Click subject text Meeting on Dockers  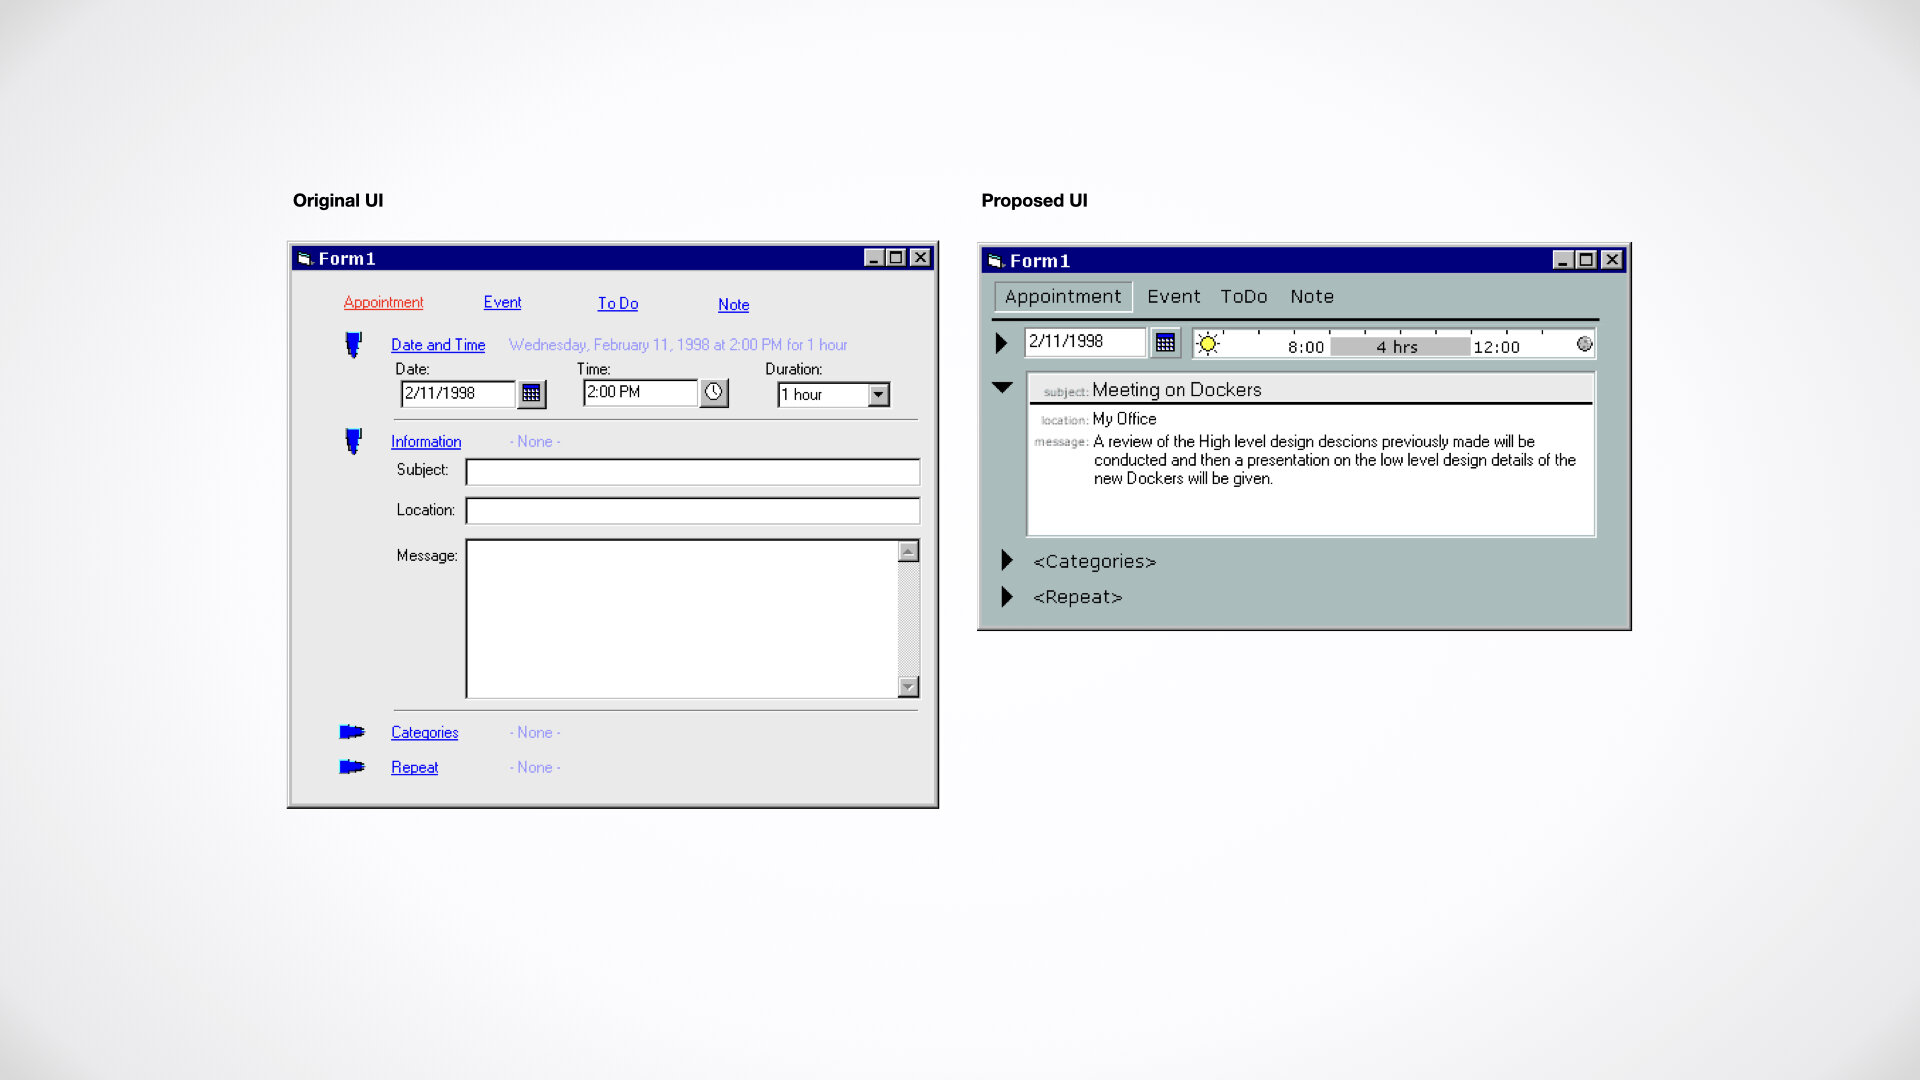[1176, 390]
